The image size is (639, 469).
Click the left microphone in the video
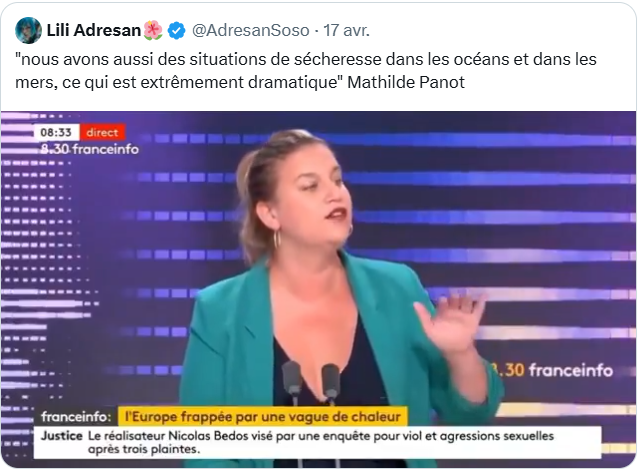292,381
